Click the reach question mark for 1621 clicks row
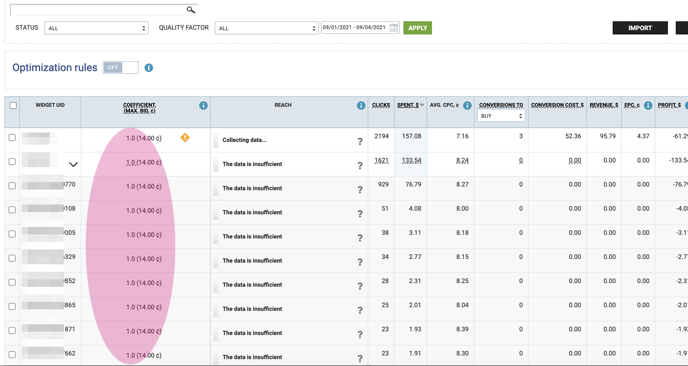 coord(360,165)
